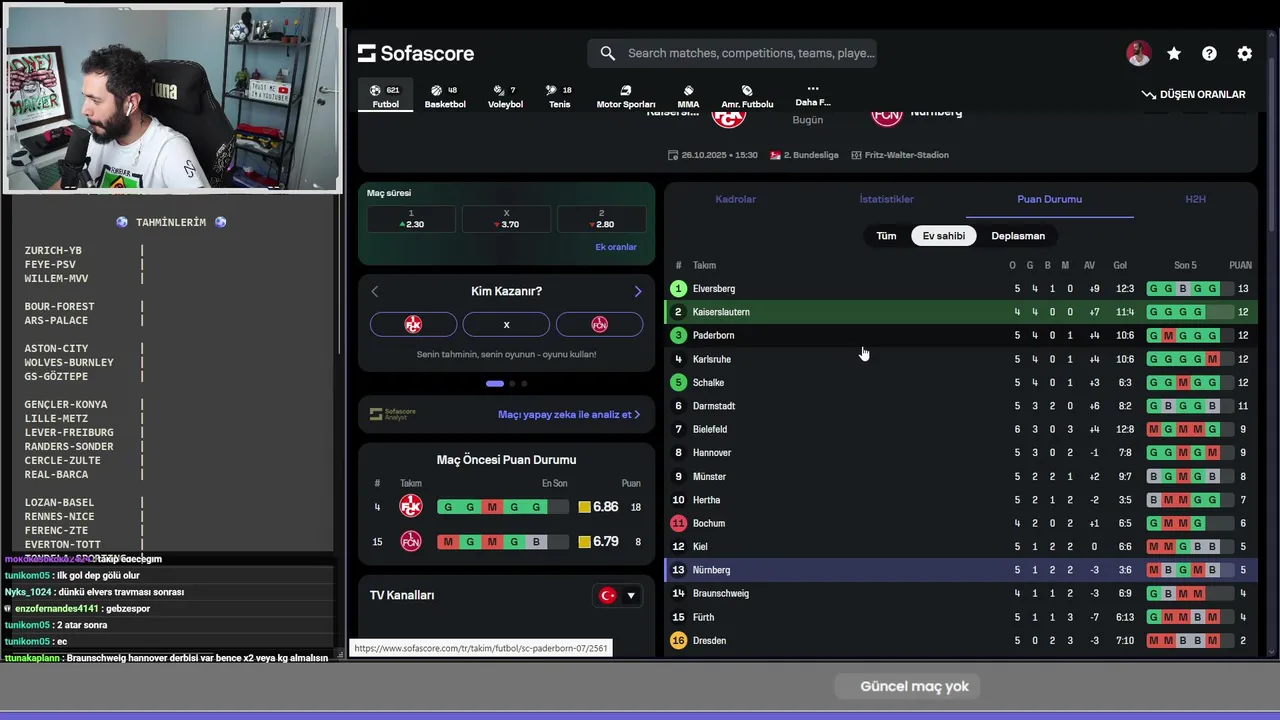Click the Fritz-Walter-Stadion stadium icon
Image resolution: width=1280 pixels, height=720 pixels.
tap(856, 155)
